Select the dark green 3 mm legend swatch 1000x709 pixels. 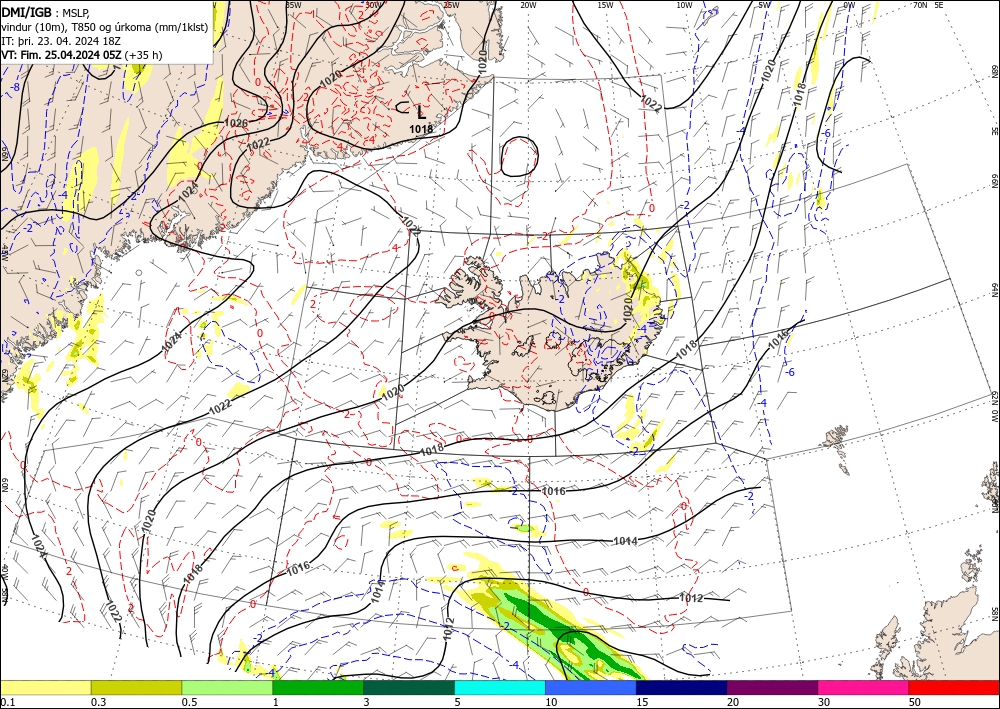click(x=409, y=687)
